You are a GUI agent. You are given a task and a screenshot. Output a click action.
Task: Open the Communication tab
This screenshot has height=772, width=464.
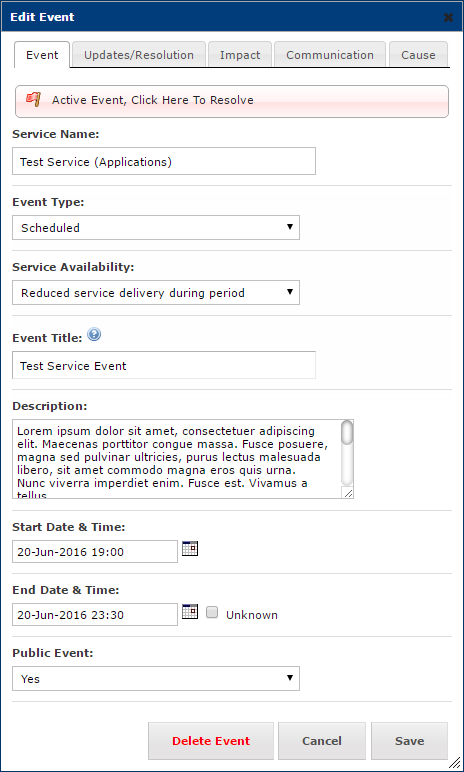tap(330, 55)
